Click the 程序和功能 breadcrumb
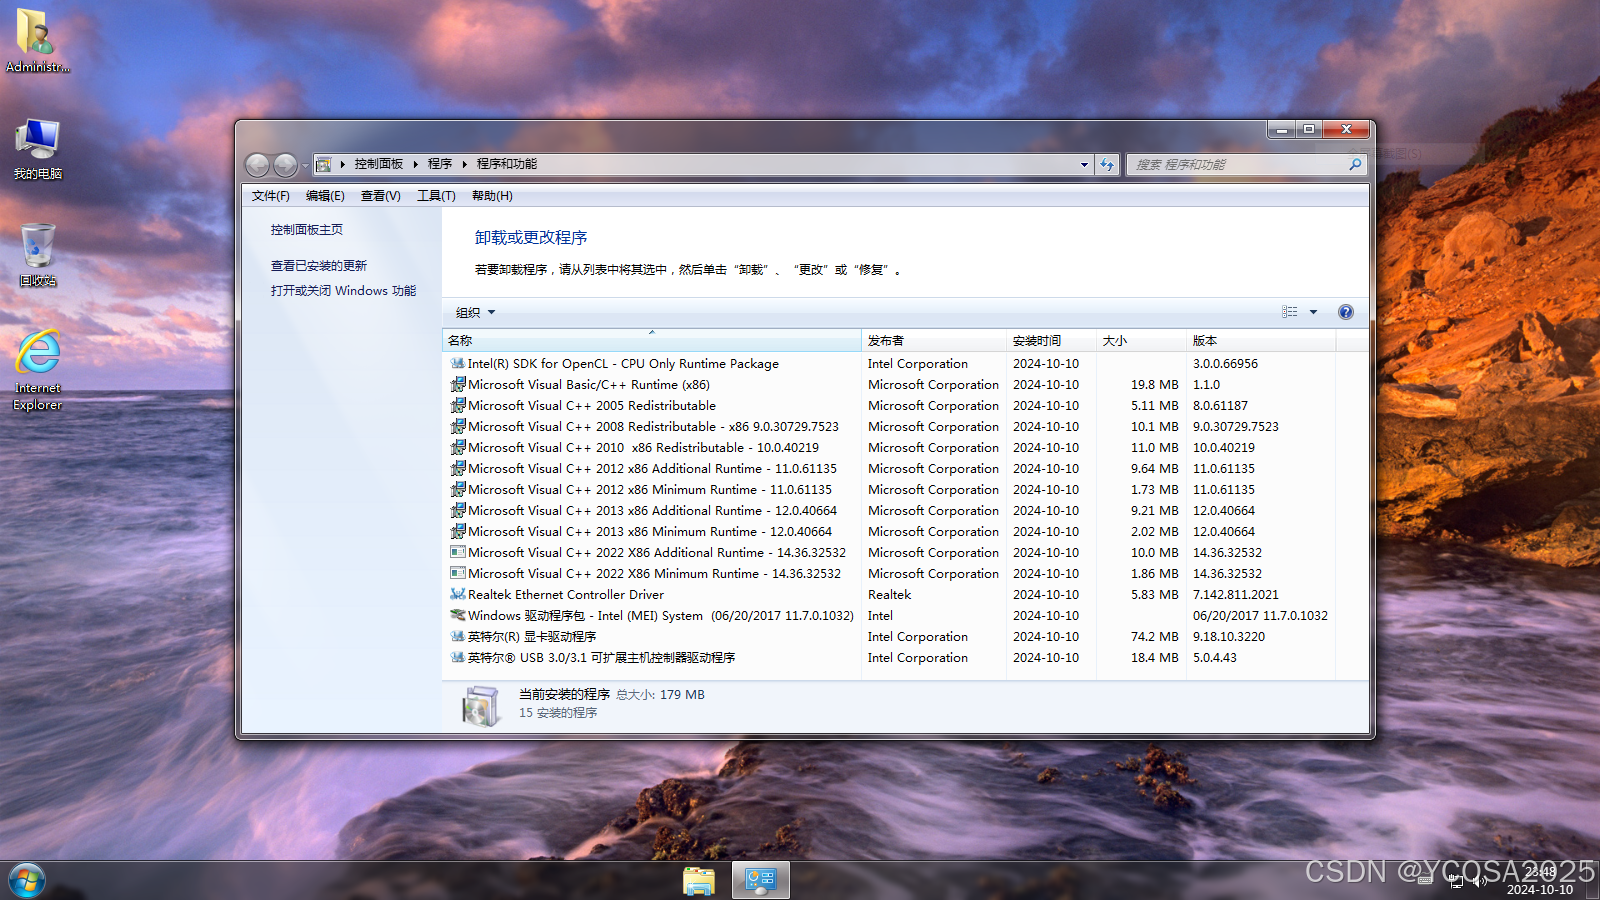The image size is (1600, 900). [x=507, y=164]
